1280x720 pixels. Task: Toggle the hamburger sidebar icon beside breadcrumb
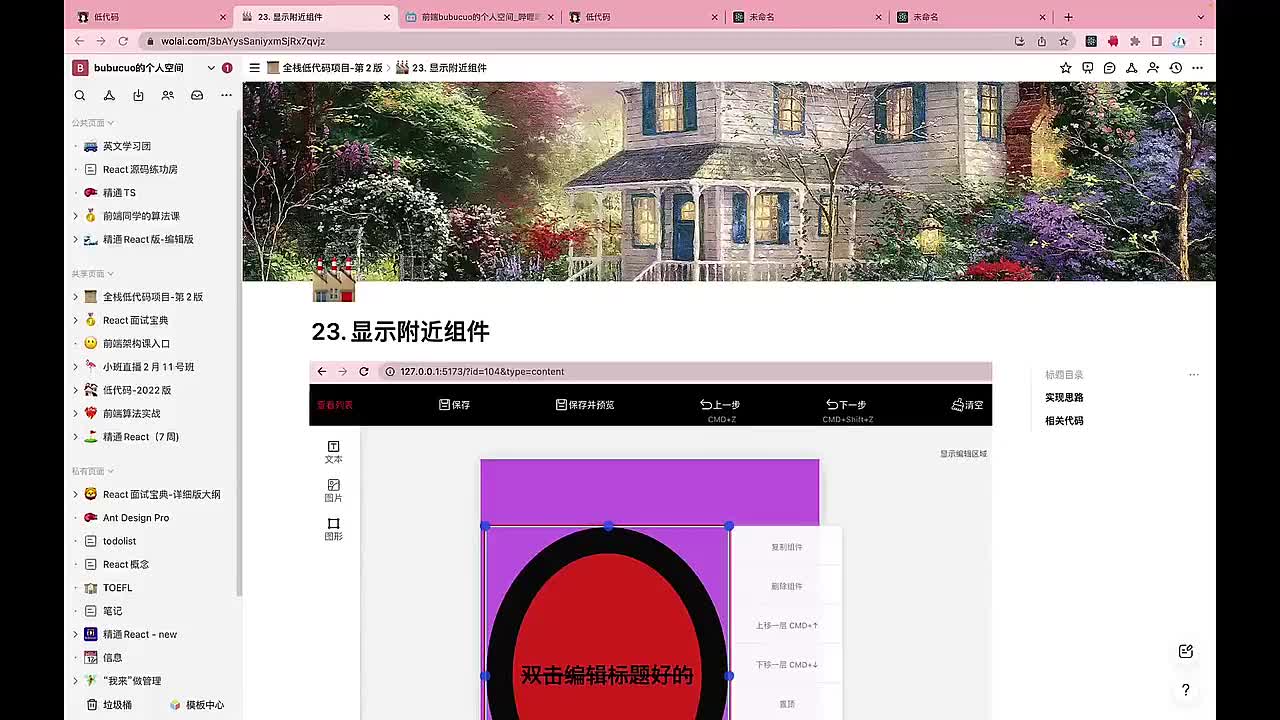tap(255, 68)
